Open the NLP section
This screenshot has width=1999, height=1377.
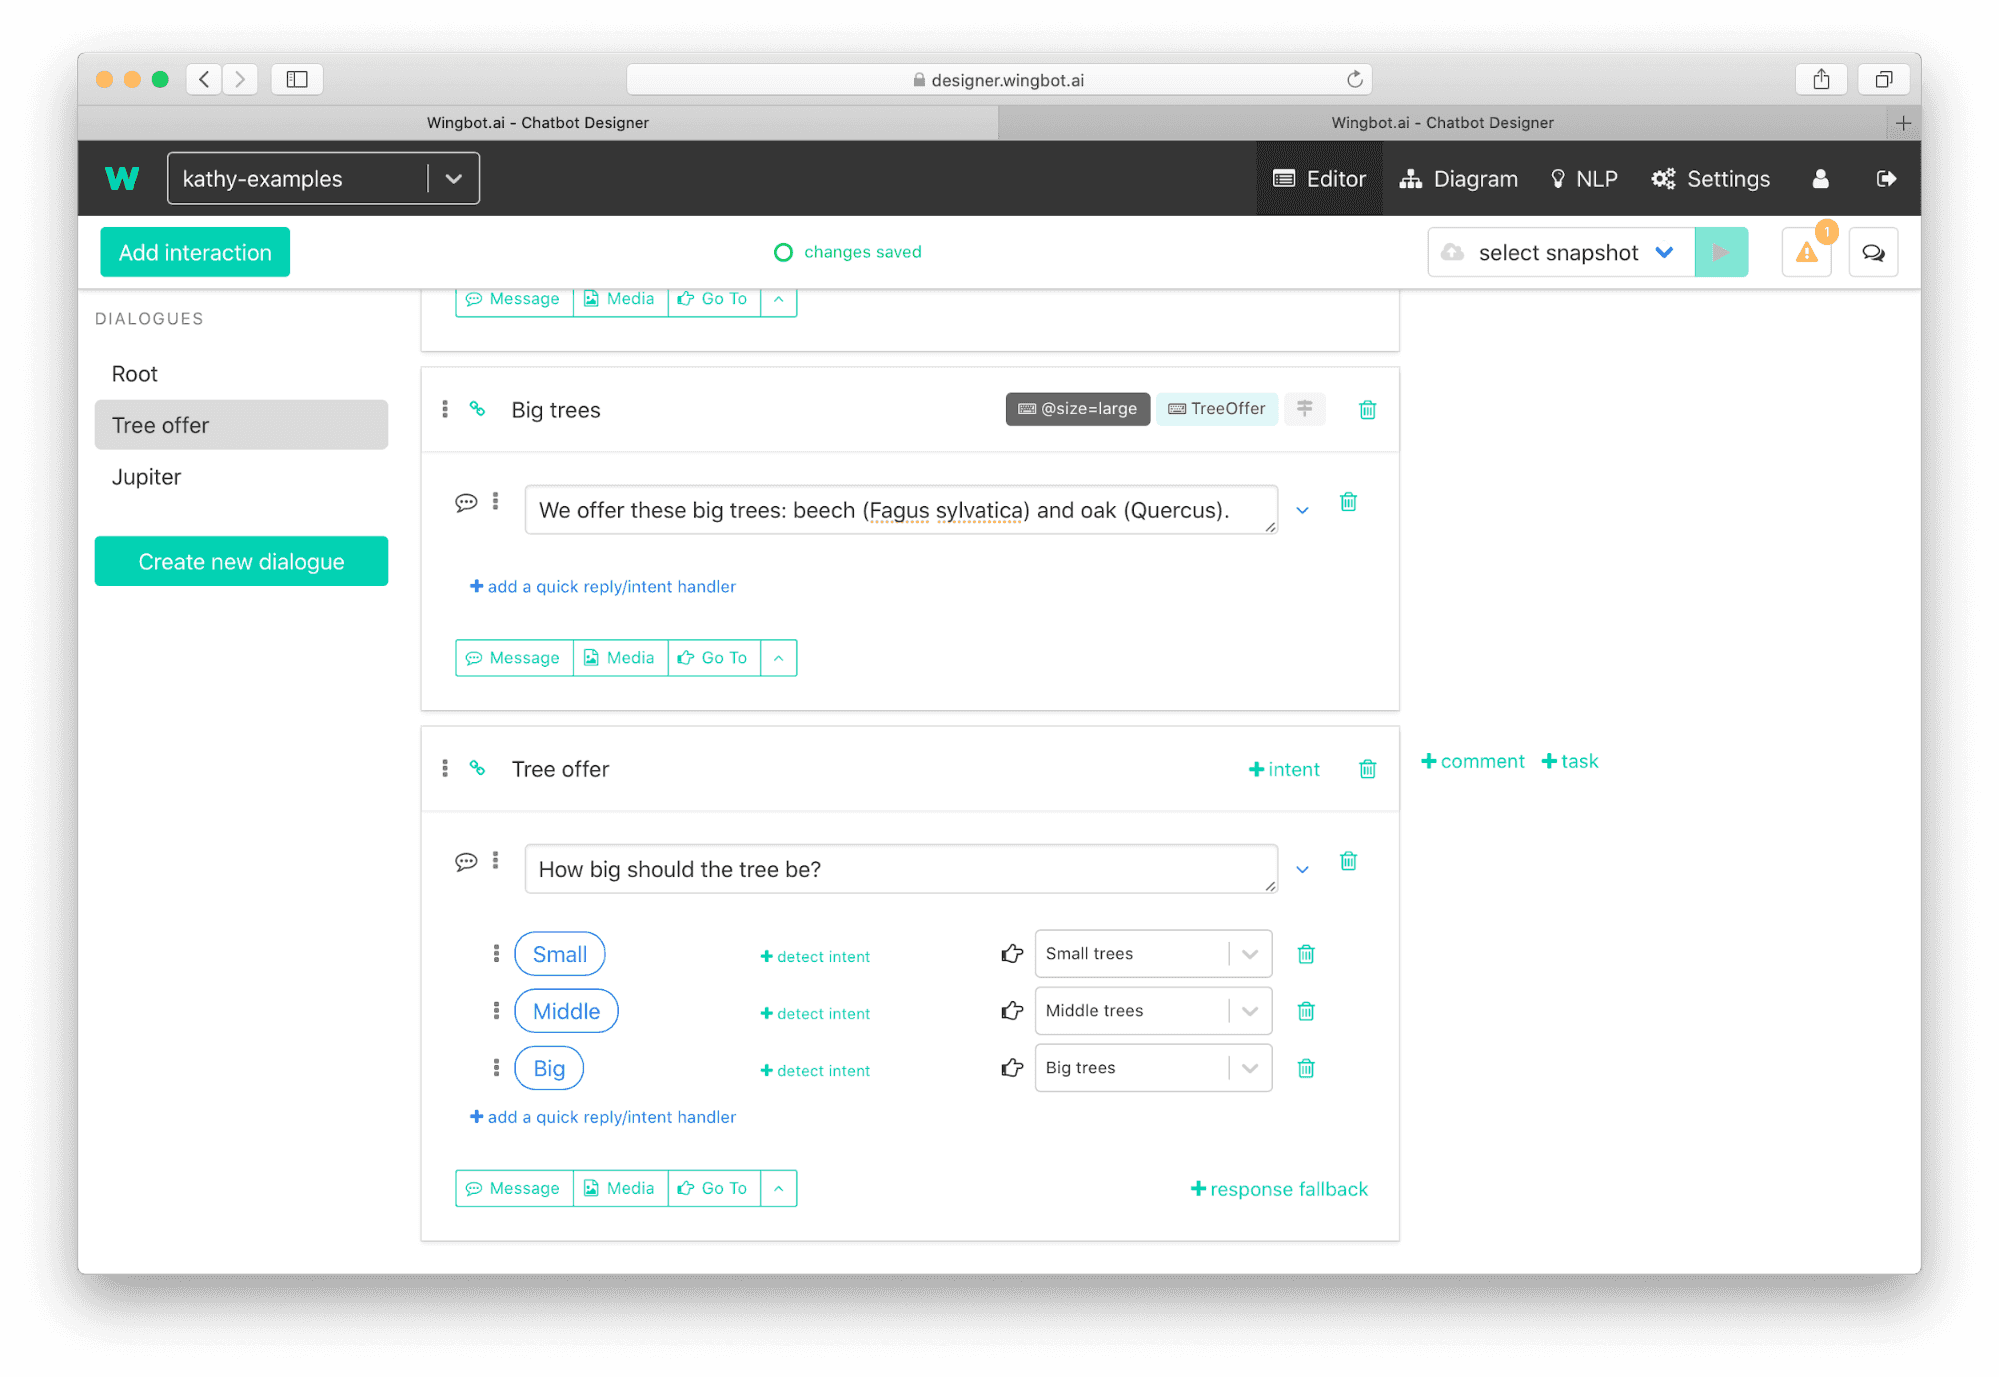tap(1584, 179)
